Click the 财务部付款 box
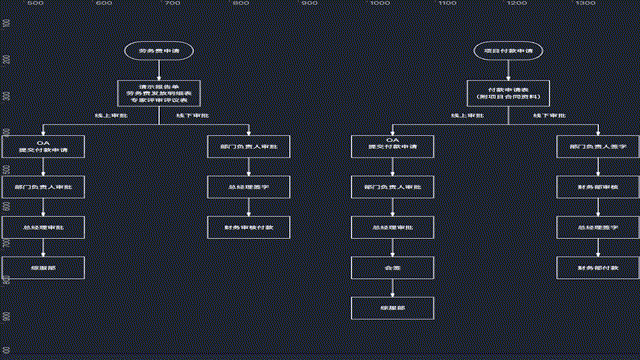The width and height of the screenshot is (640, 360). tap(598, 268)
